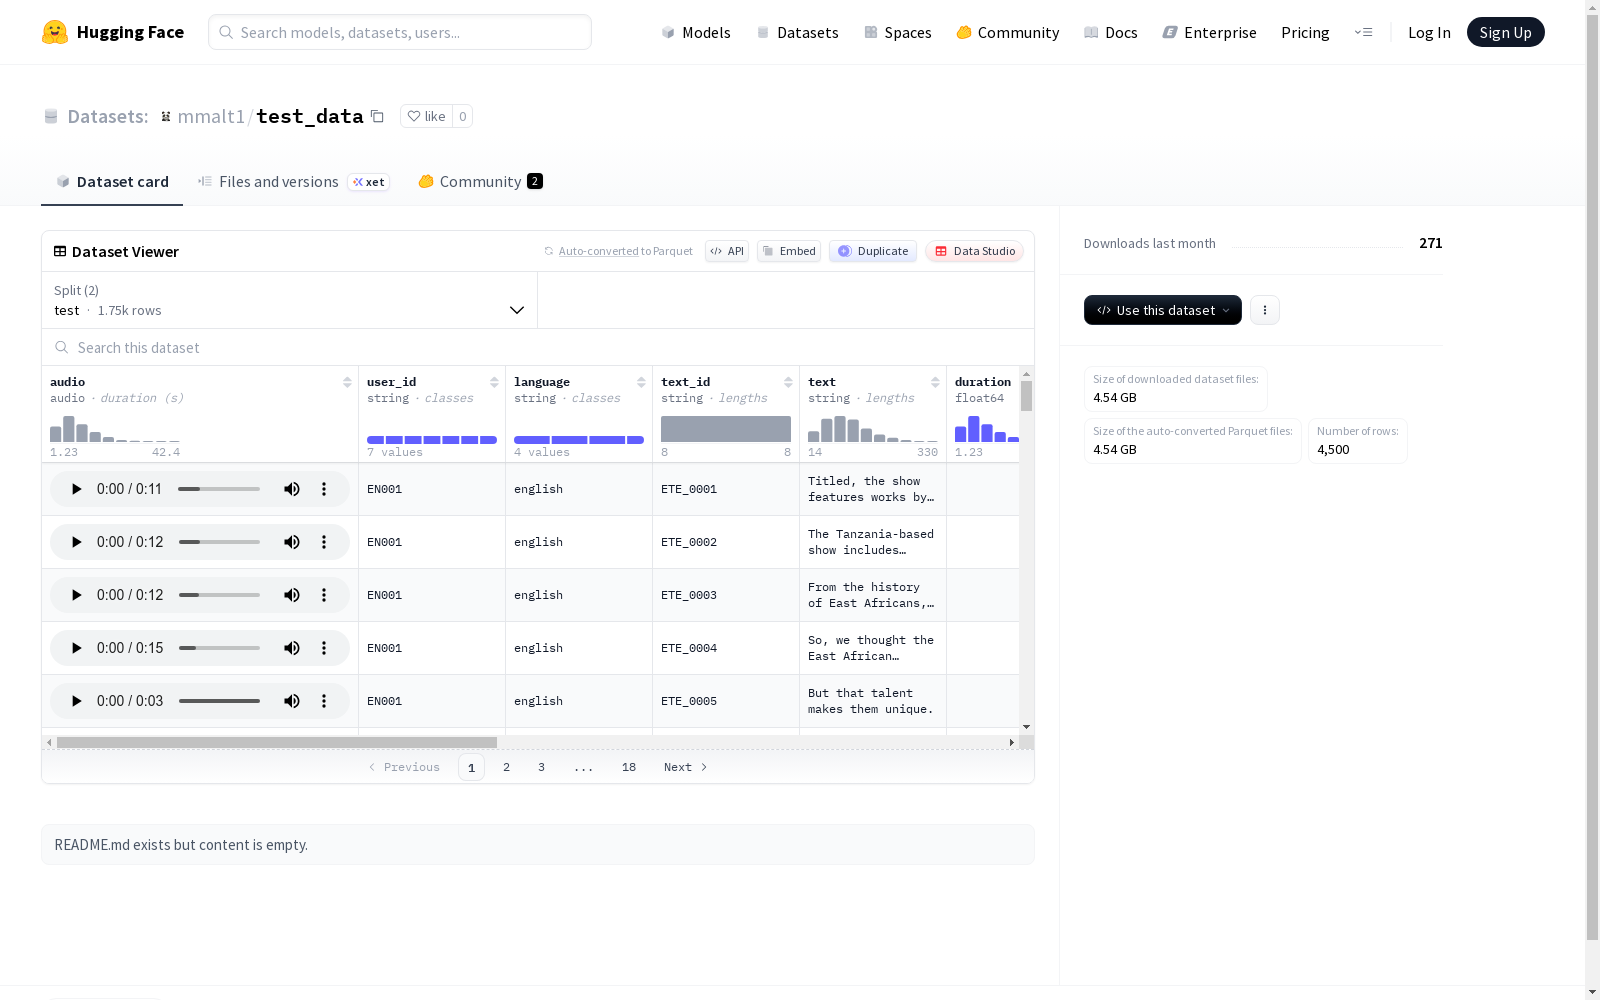This screenshot has width=1600, height=1000.
Task: Seek the audio slider in row ETE_0003
Action: point(219,595)
